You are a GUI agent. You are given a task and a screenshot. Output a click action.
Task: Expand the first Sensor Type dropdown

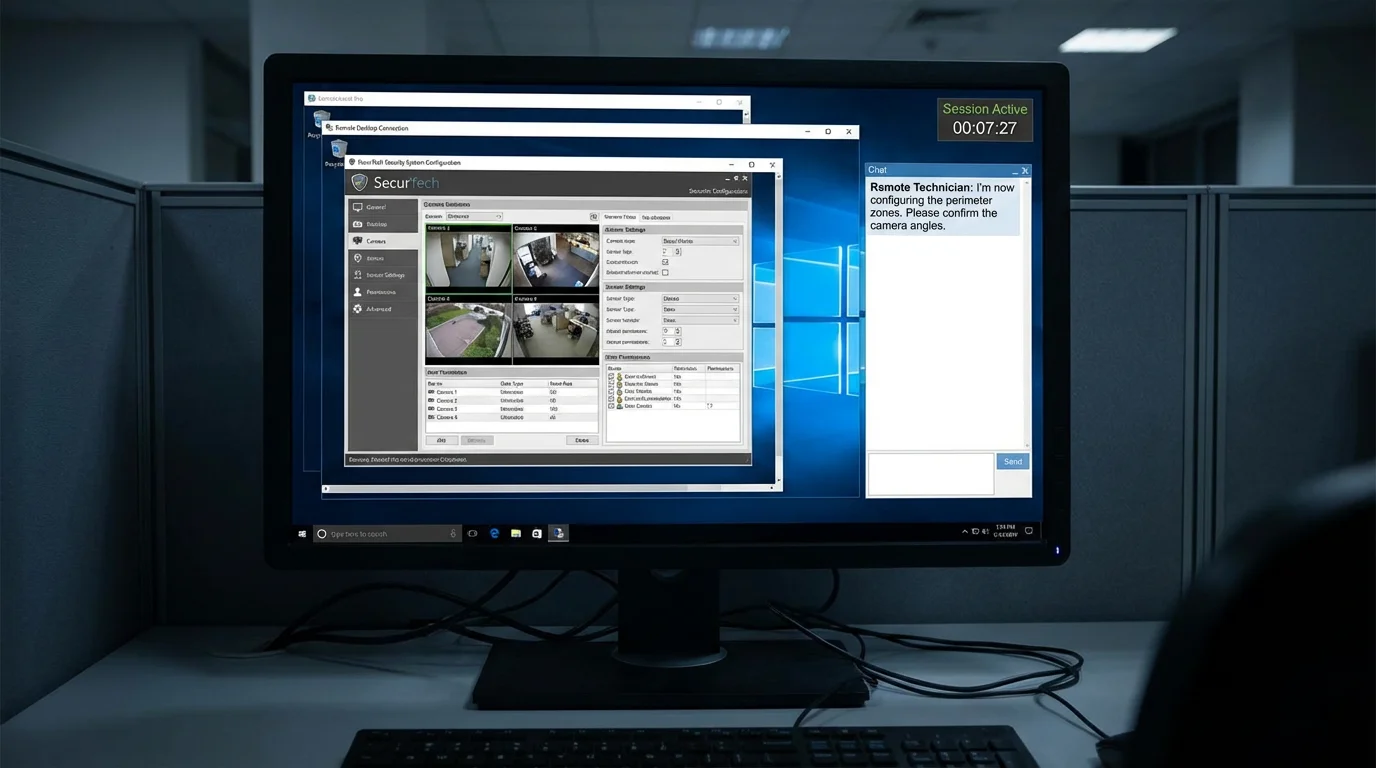pos(700,299)
